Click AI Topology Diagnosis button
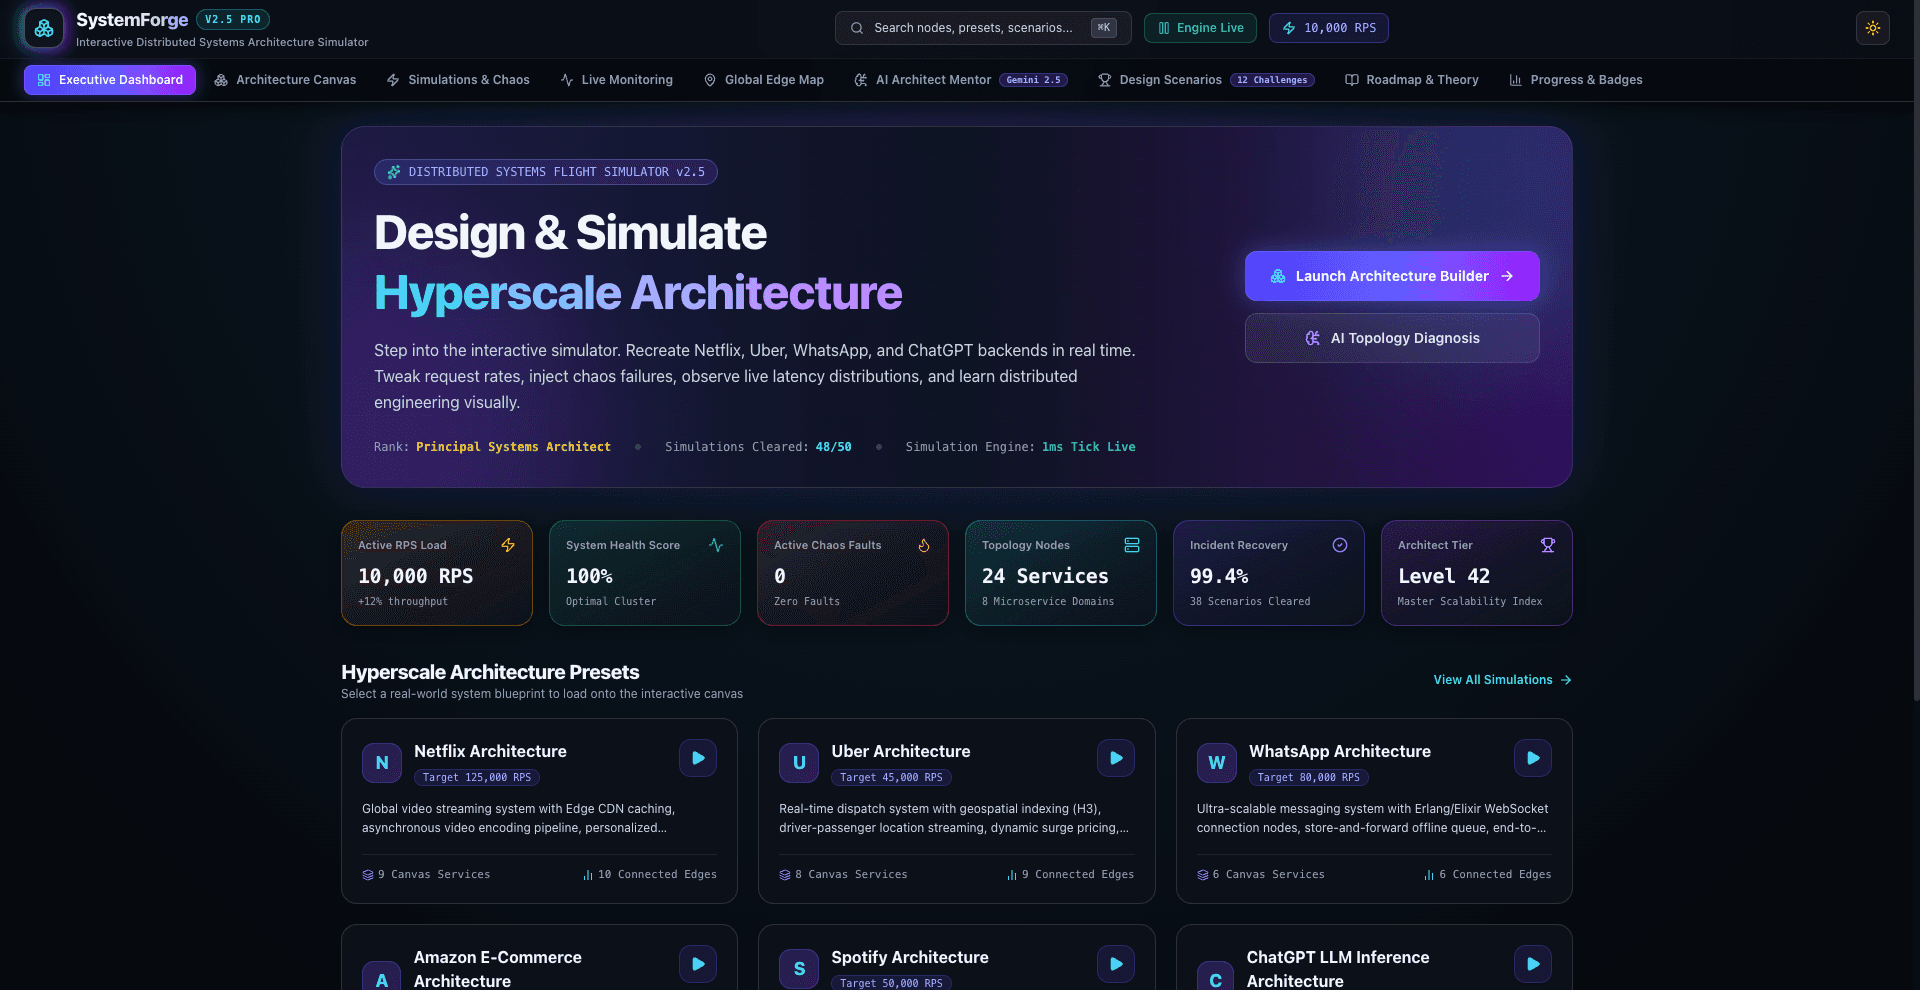 tap(1392, 338)
